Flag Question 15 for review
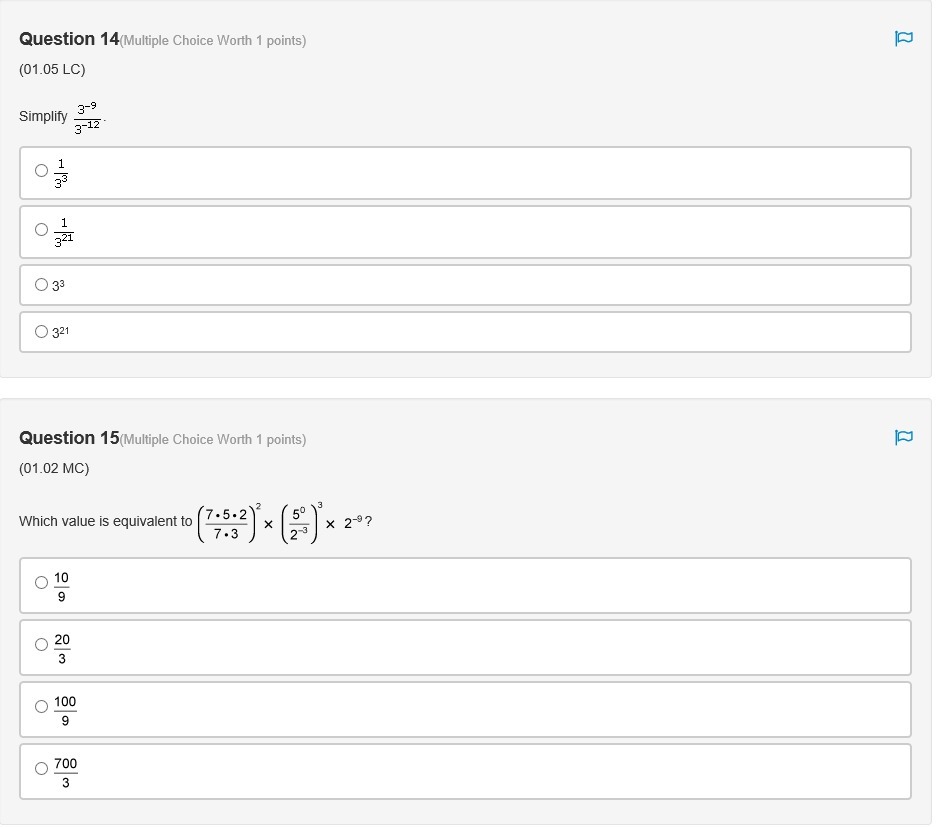 [903, 437]
